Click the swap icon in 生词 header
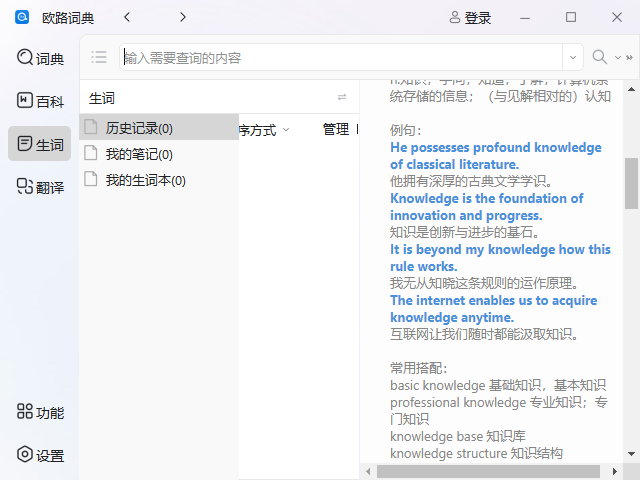 pos(342,97)
